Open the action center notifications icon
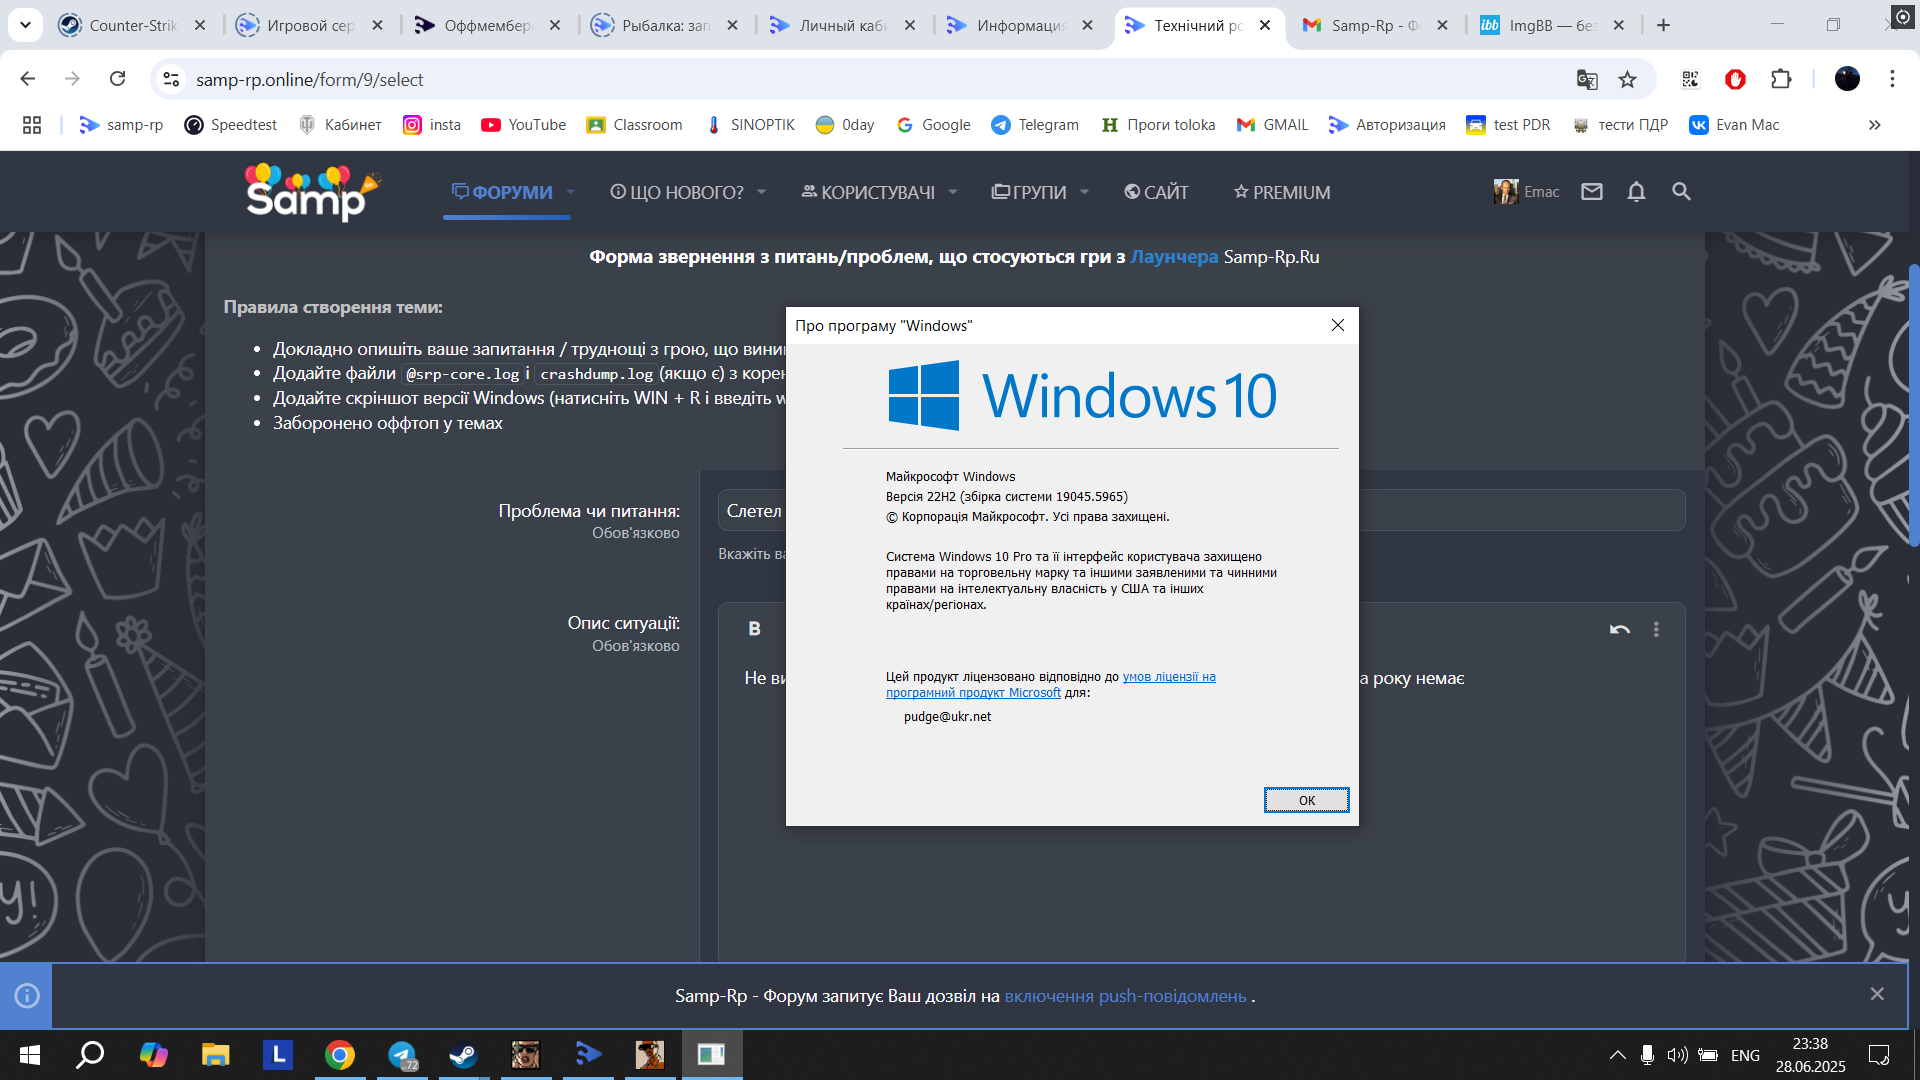 tap(1879, 1055)
